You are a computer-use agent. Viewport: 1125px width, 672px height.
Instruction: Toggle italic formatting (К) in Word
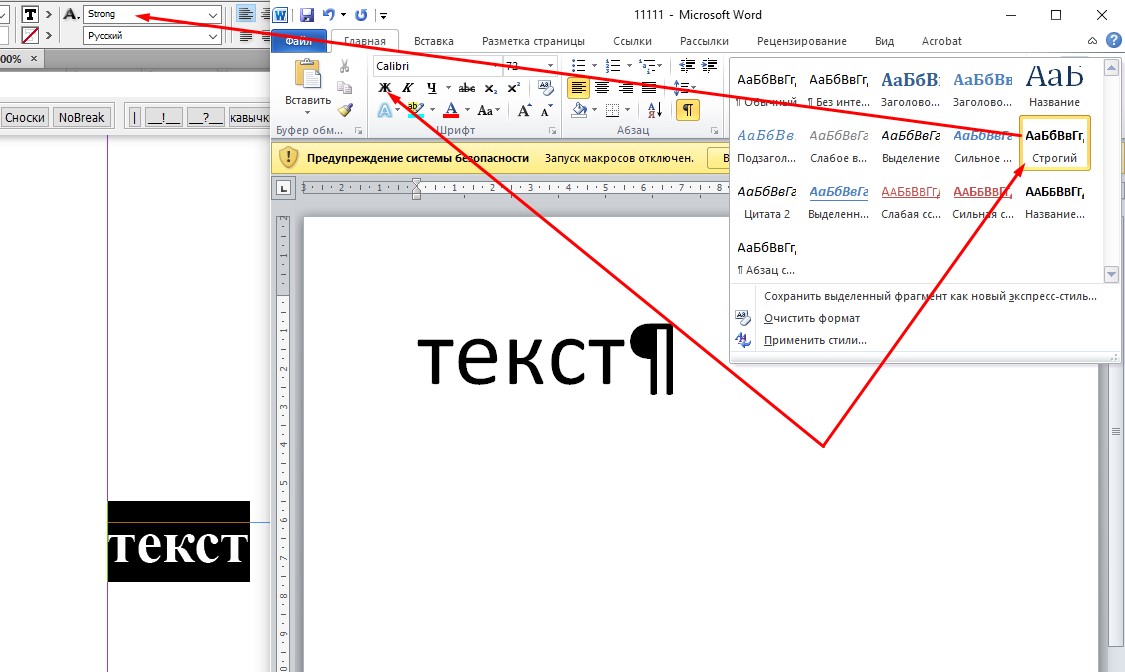[408, 87]
